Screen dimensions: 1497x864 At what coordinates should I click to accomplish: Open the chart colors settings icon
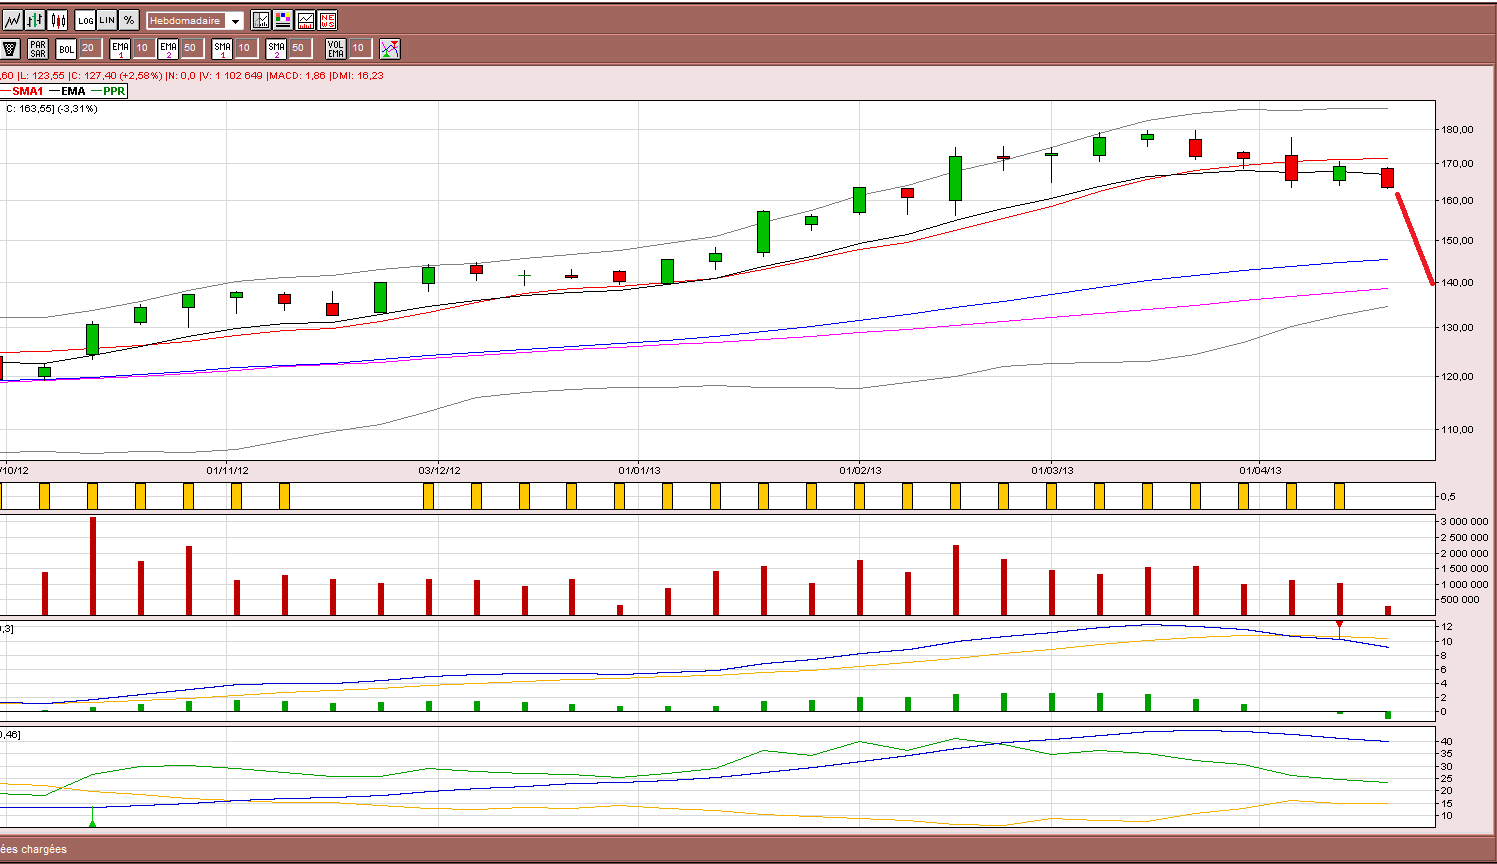coord(283,20)
